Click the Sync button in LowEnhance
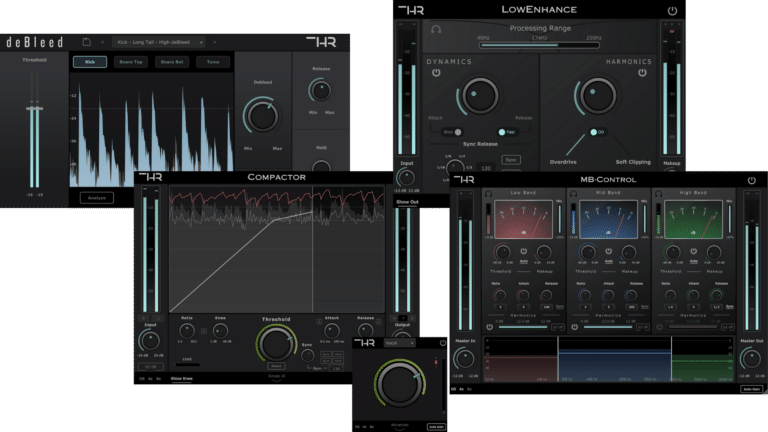 pos(510,159)
